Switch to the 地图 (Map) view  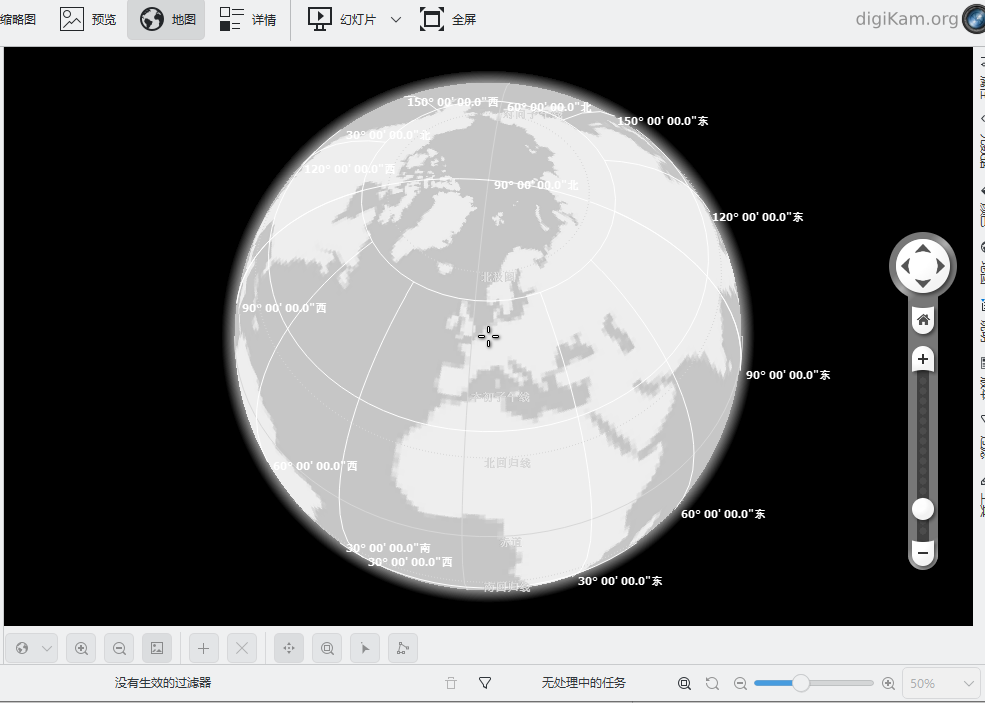tap(166, 19)
